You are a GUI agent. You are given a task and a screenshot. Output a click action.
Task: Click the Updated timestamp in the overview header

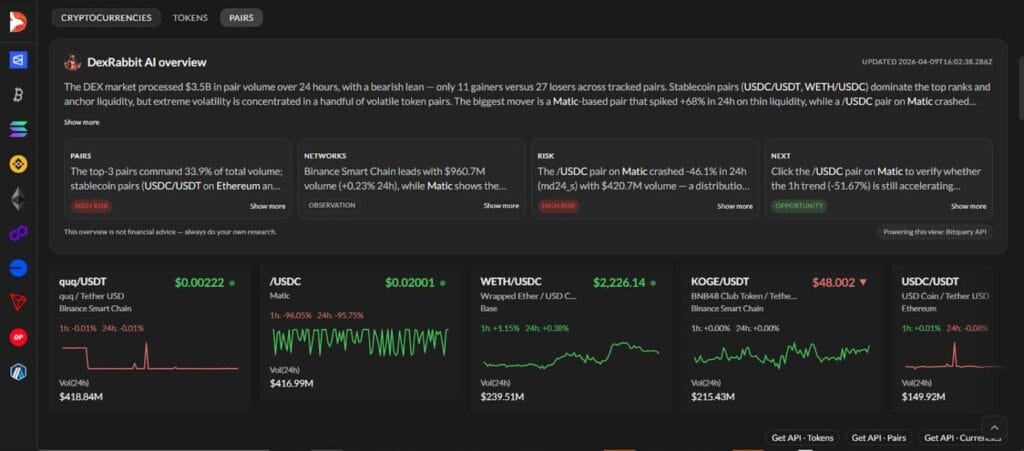pos(927,62)
